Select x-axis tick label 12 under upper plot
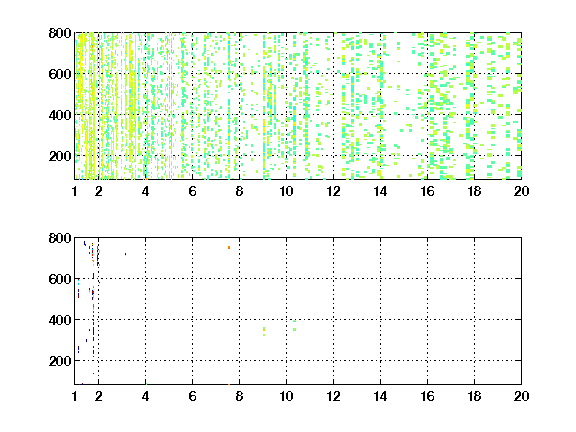 point(333,191)
